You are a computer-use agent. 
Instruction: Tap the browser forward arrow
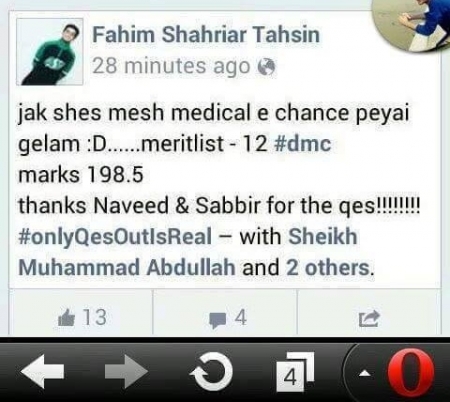tap(126, 371)
